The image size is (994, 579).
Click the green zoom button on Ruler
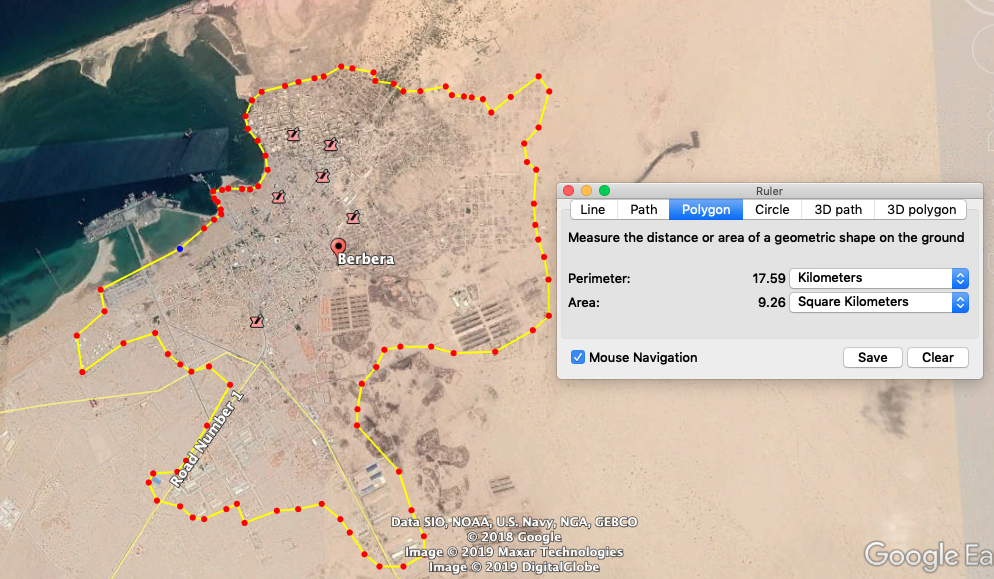(604, 190)
